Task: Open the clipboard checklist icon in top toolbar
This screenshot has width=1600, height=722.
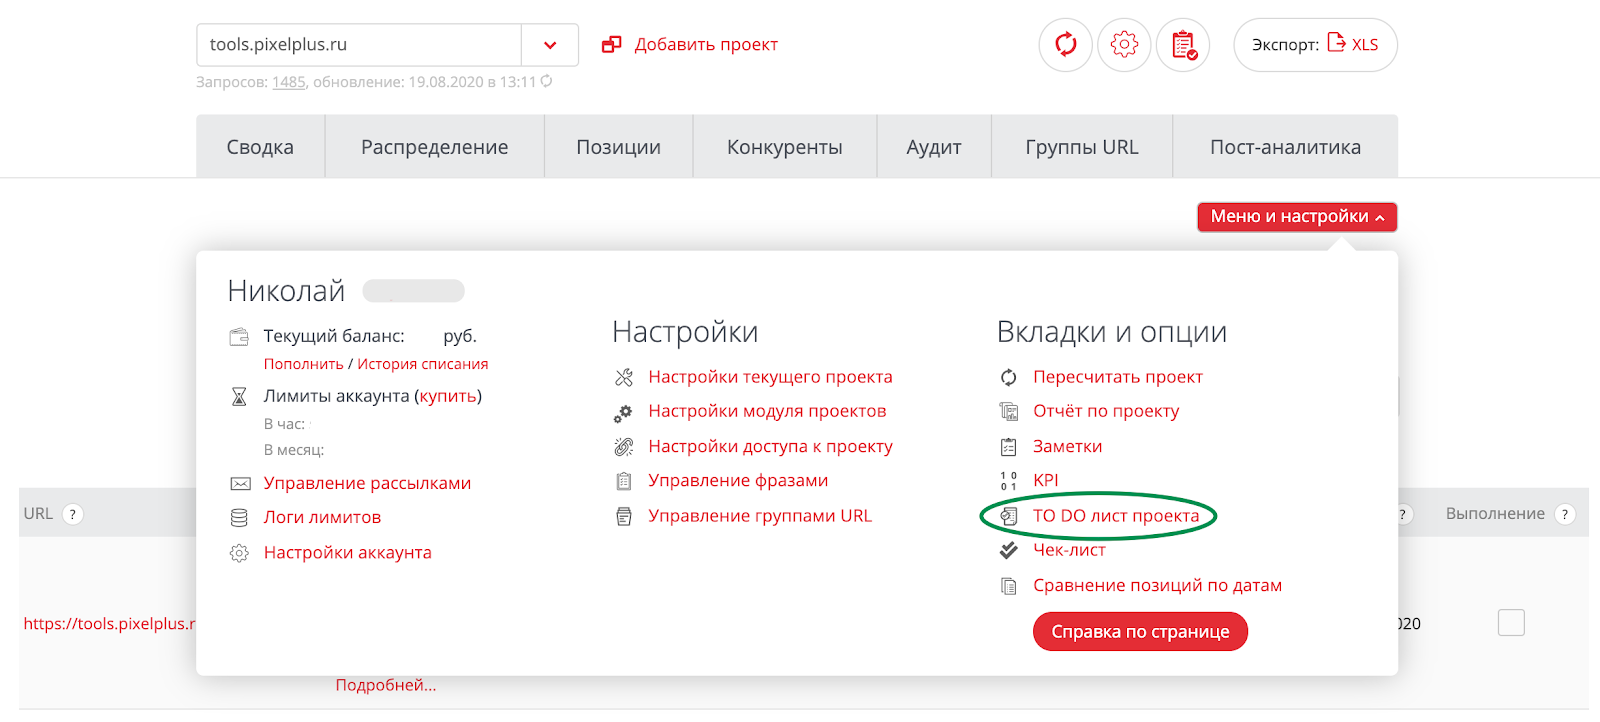Action: click(1183, 44)
